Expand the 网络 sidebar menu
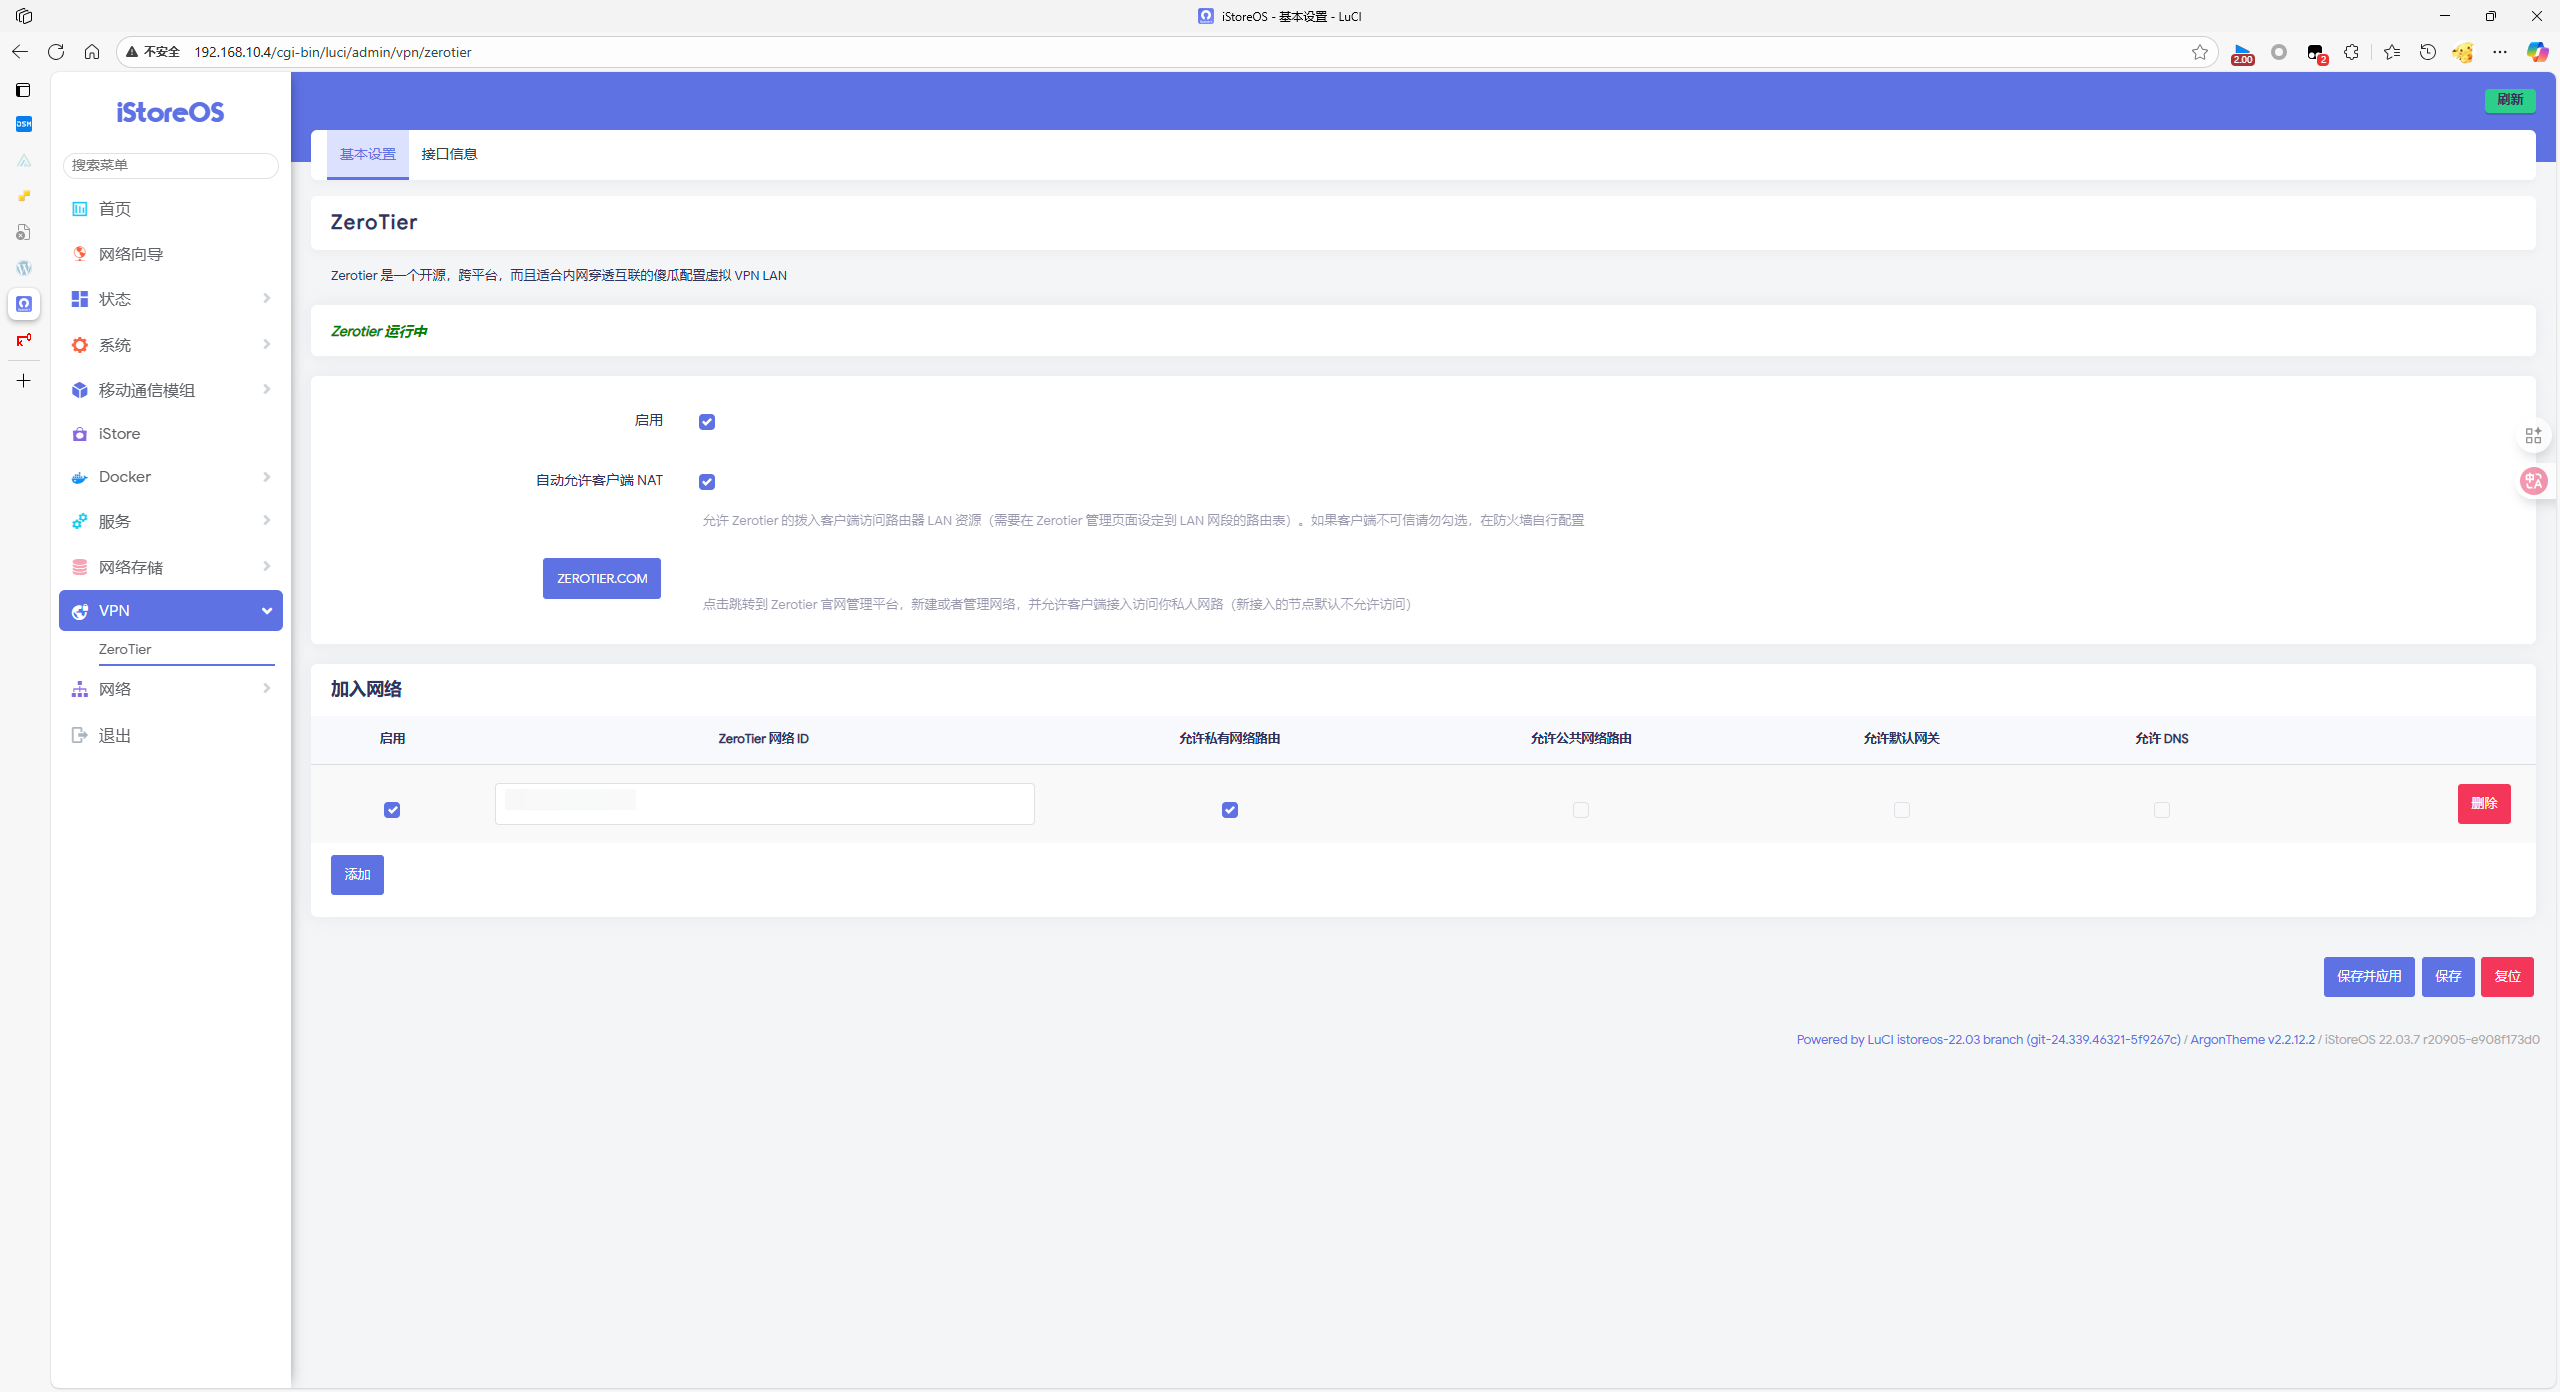Viewport: 2560px width, 1392px height. pos(171,689)
